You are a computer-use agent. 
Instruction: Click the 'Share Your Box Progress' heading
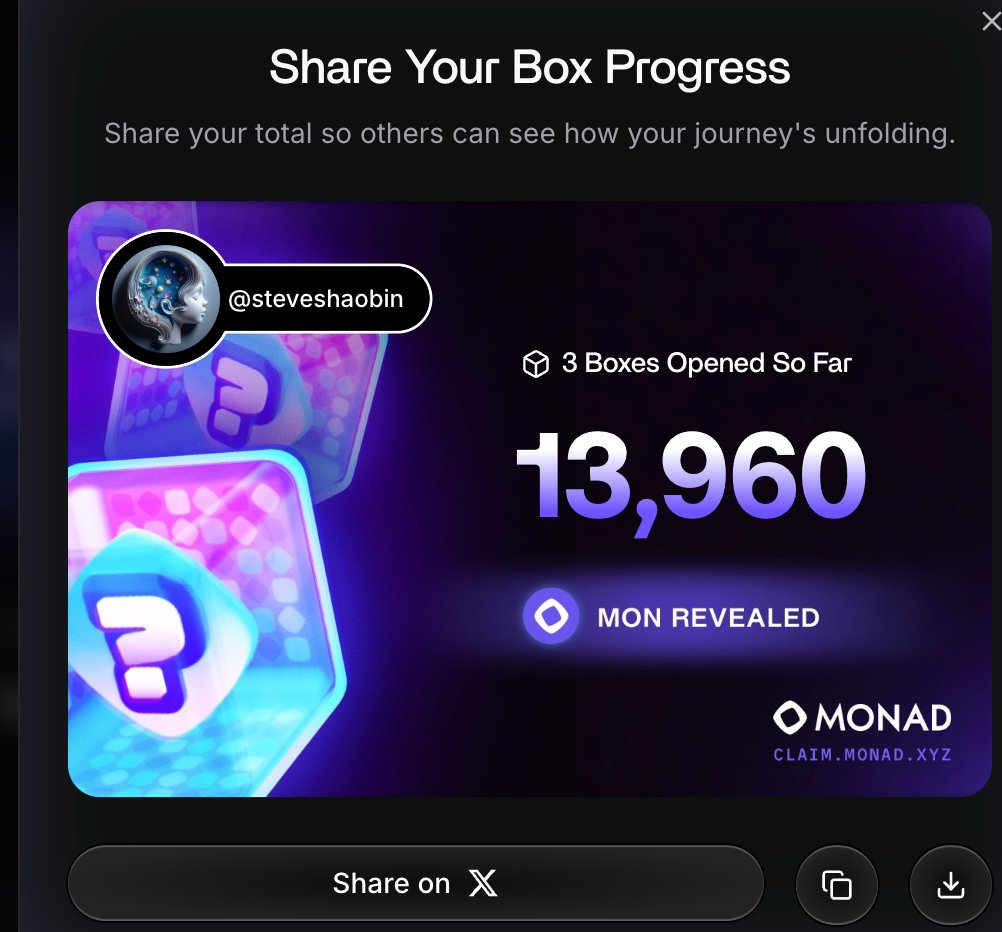point(529,68)
